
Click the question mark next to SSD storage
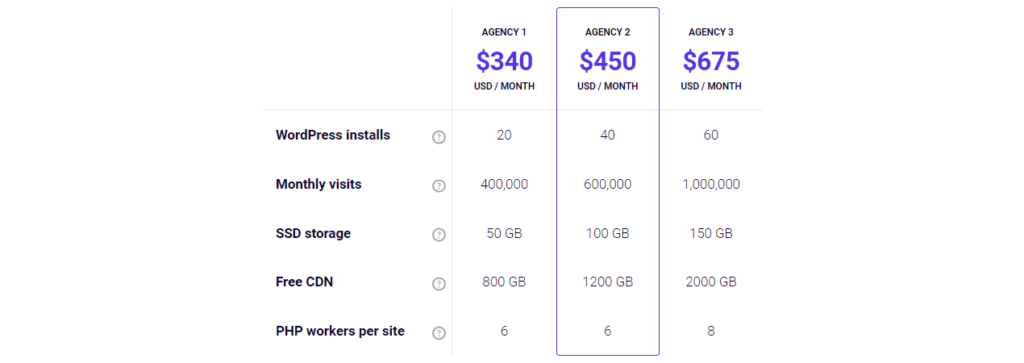point(439,235)
